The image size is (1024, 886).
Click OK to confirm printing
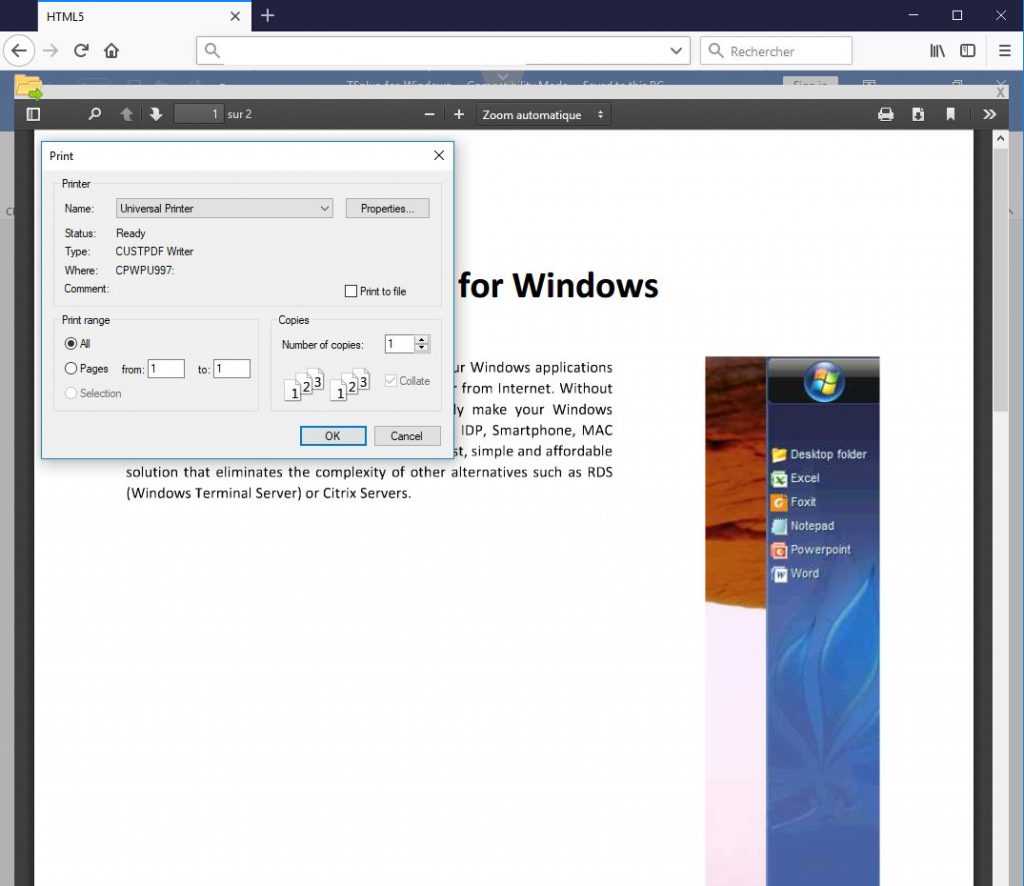tap(333, 435)
